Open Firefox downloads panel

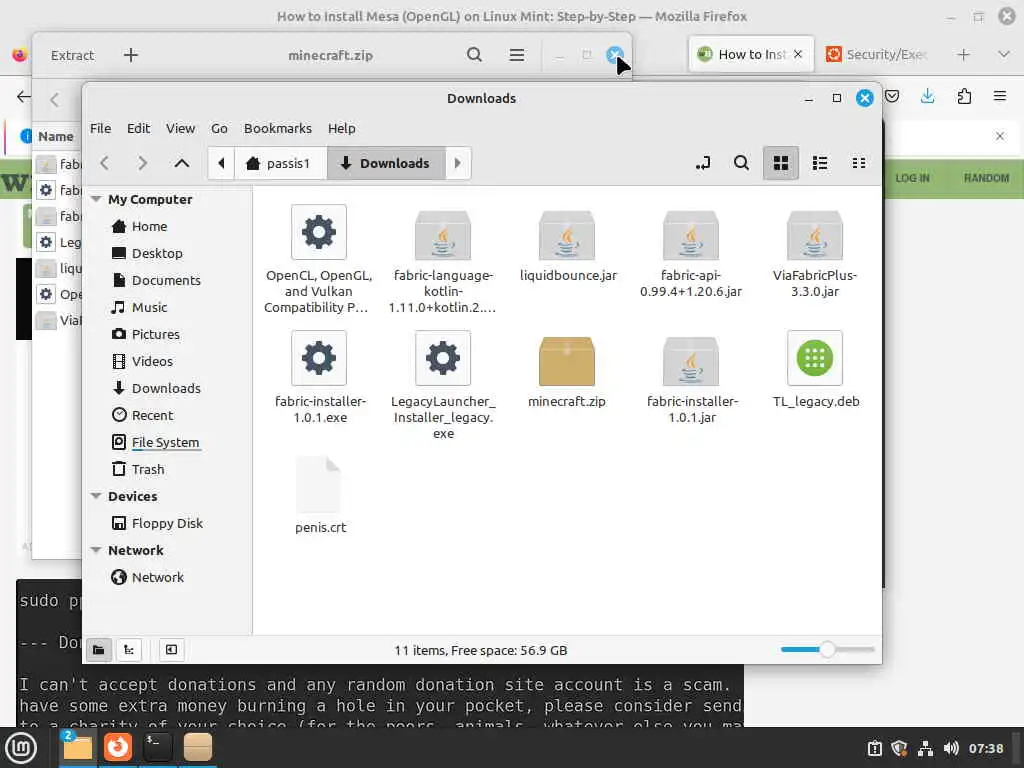click(927, 97)
